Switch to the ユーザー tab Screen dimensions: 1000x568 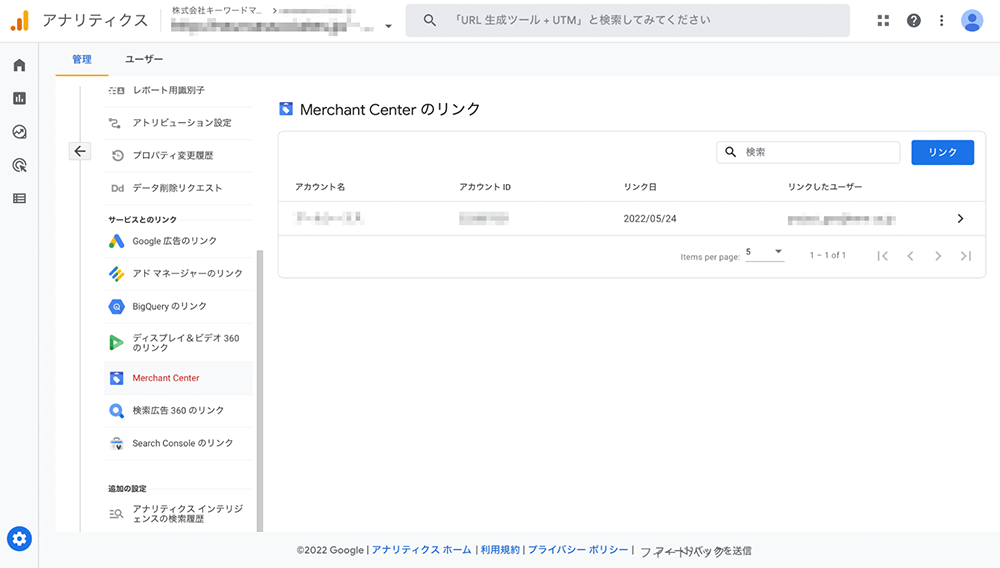144,59
